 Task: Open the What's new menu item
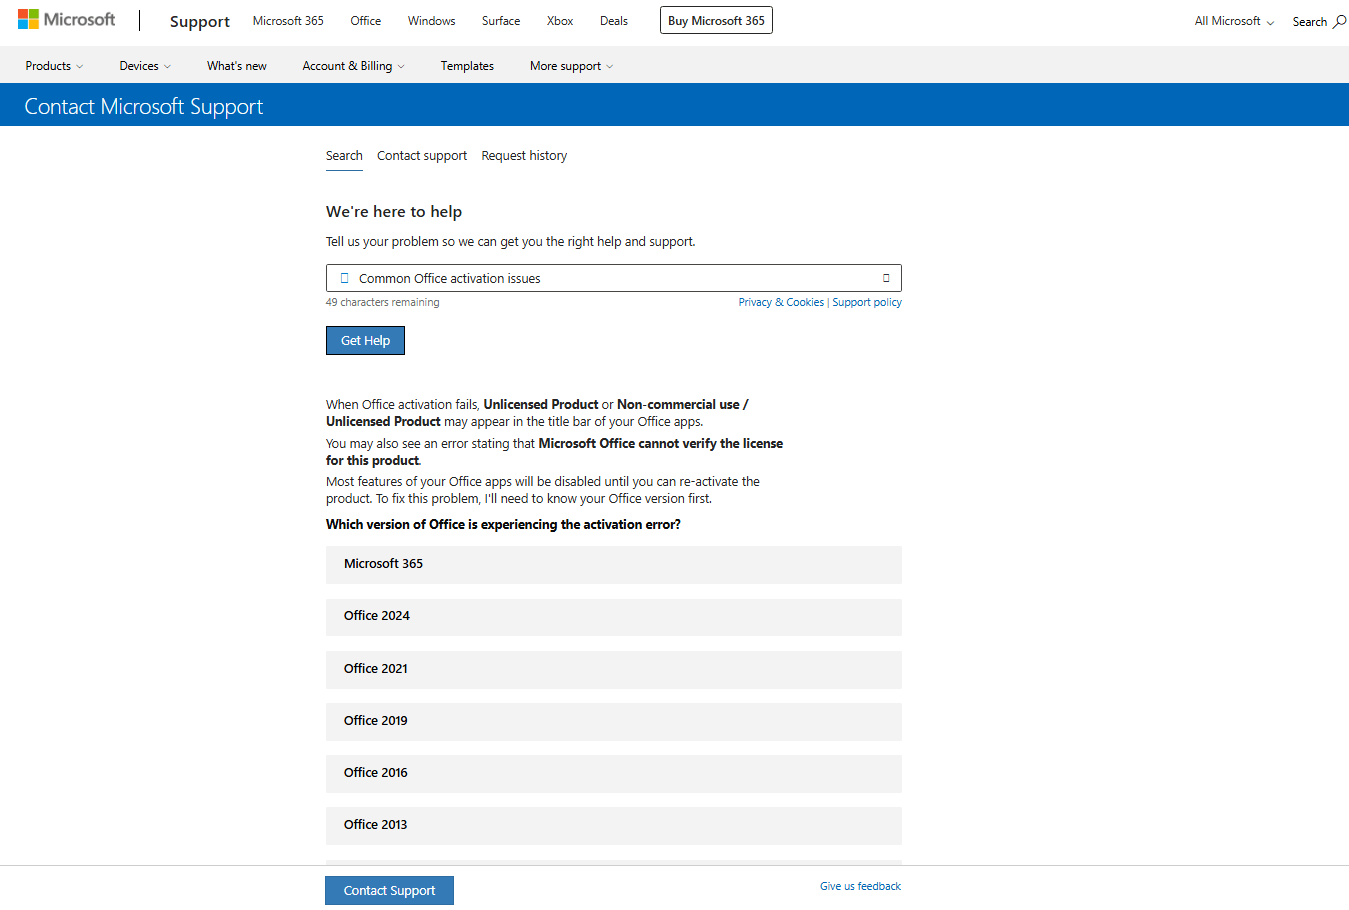click(237, 66)
